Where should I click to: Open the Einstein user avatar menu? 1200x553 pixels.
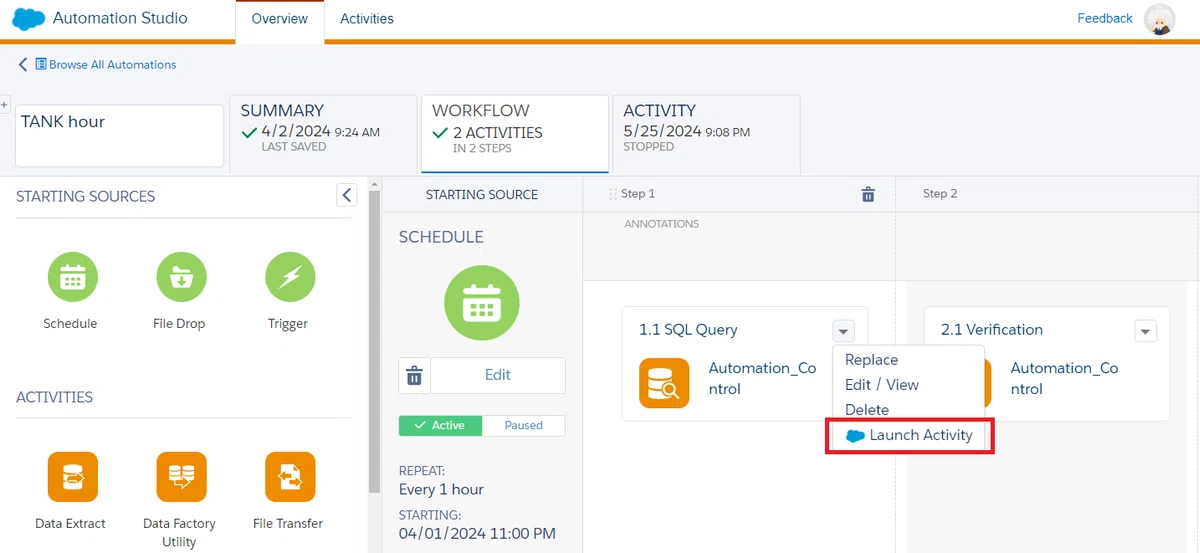coord(1160,20)
